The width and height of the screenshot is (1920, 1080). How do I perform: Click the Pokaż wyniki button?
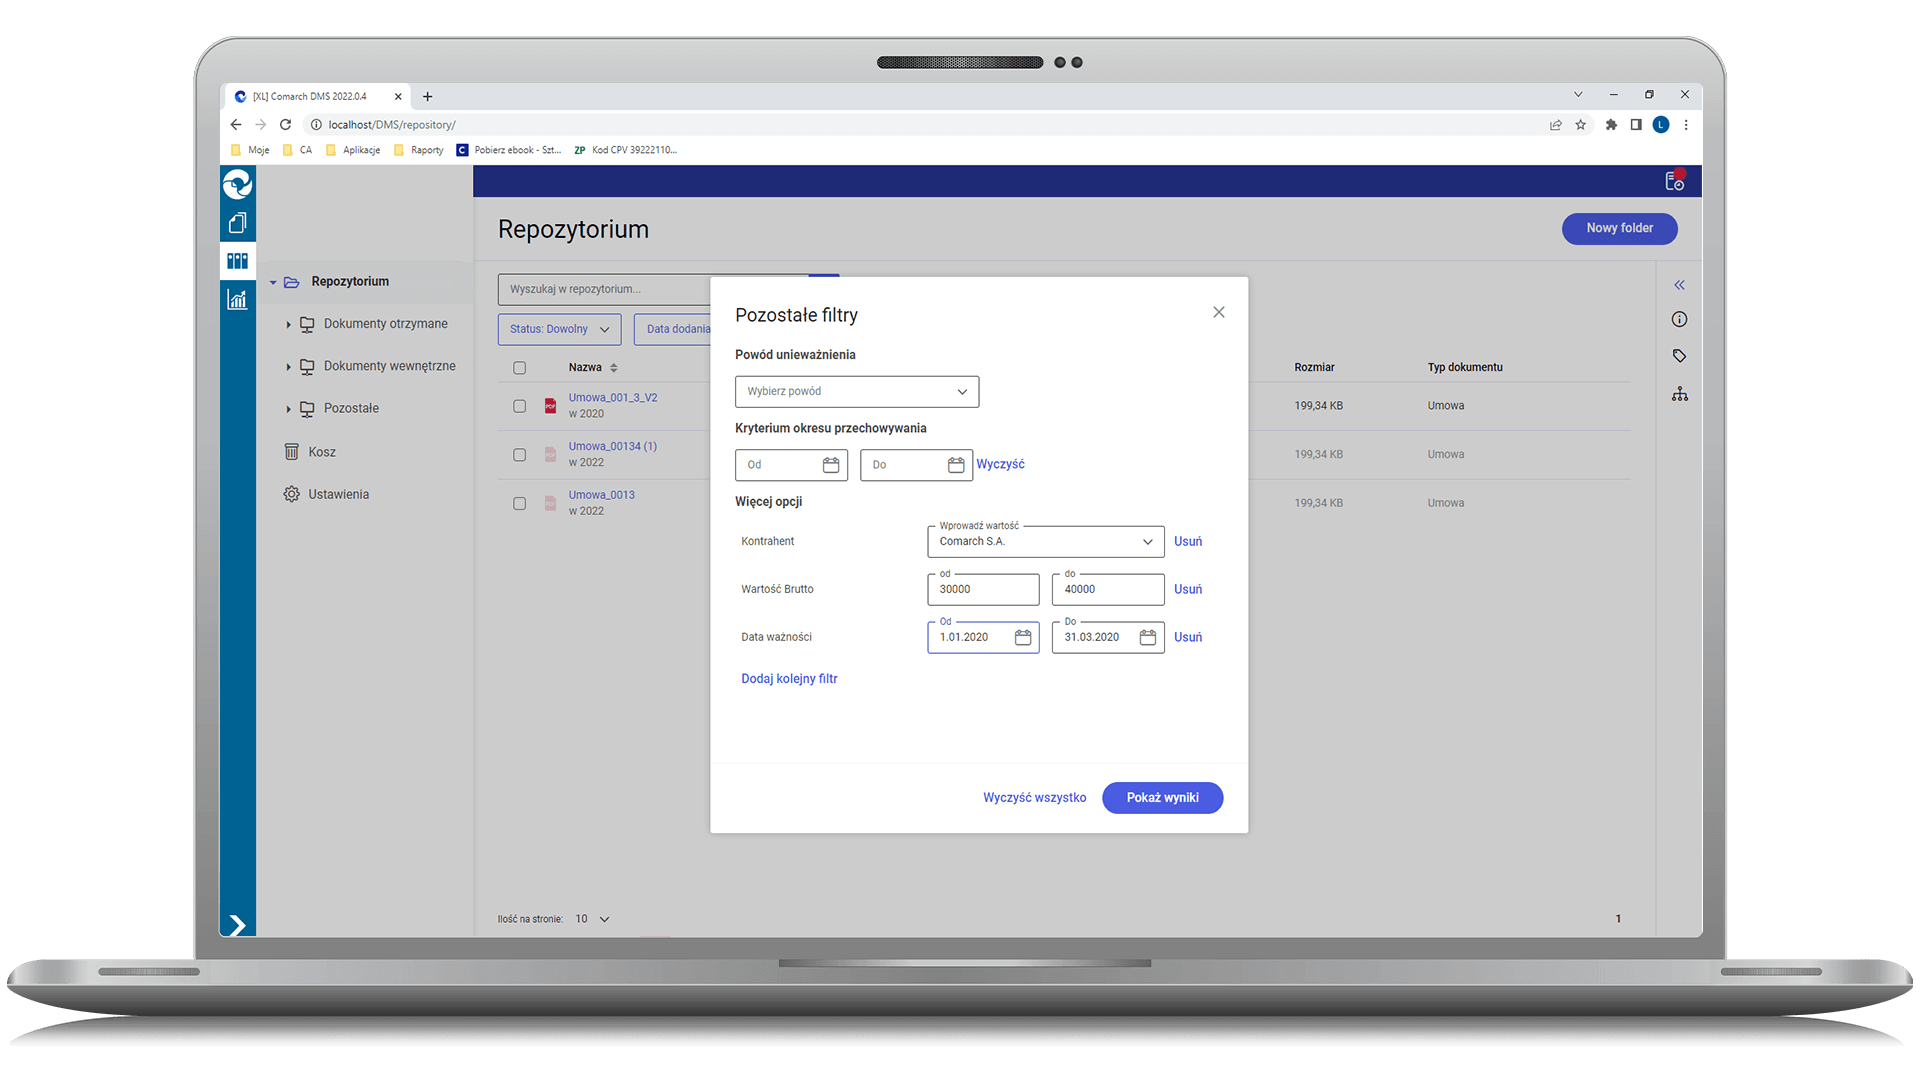click(x=1162, y=798)
